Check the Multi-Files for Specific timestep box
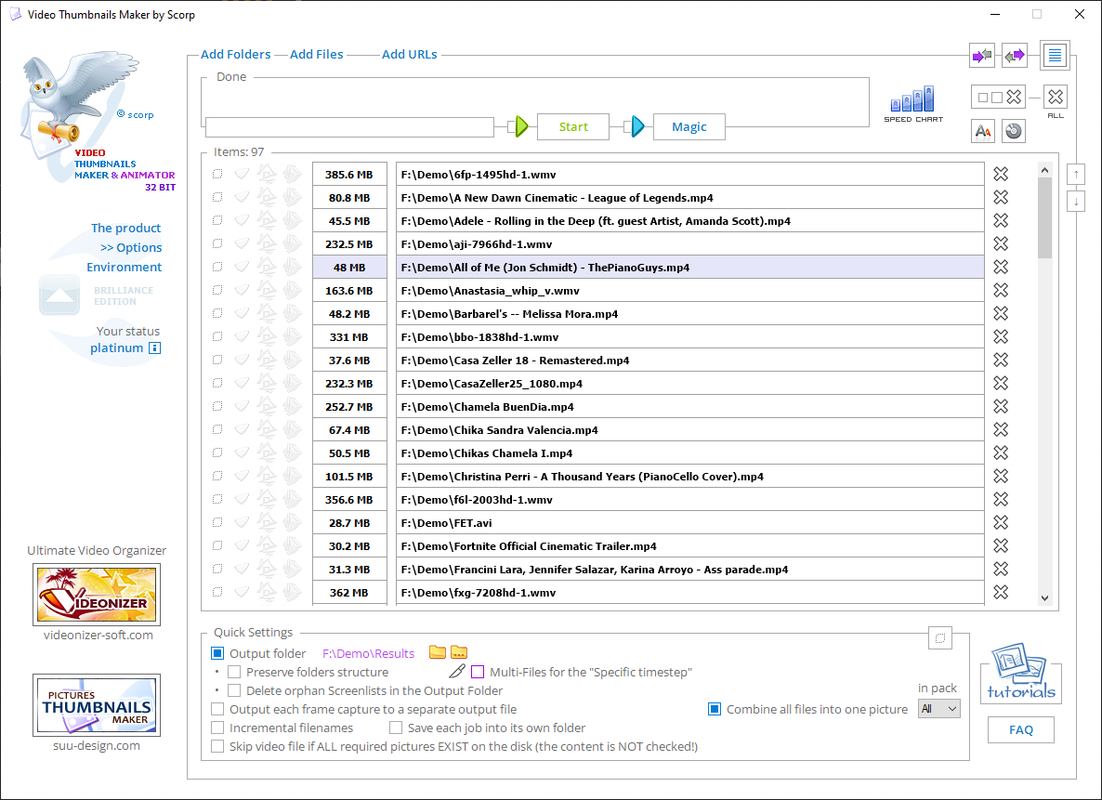The height and width of the screenshot is (800, 1102). [478, 672]
